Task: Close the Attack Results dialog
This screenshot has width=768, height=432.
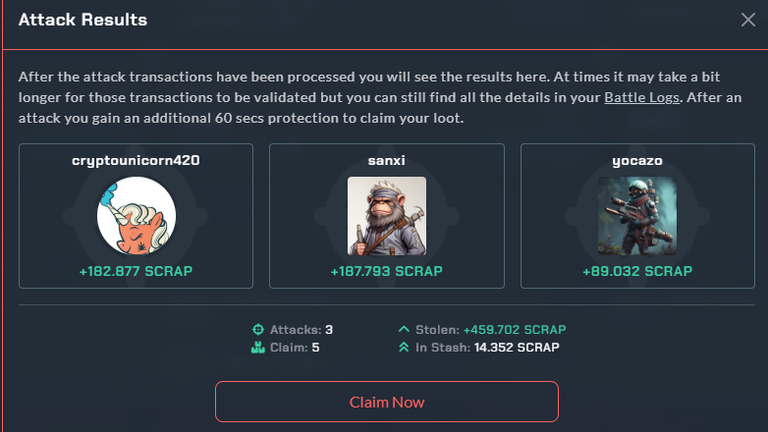Action: [748, 20]
